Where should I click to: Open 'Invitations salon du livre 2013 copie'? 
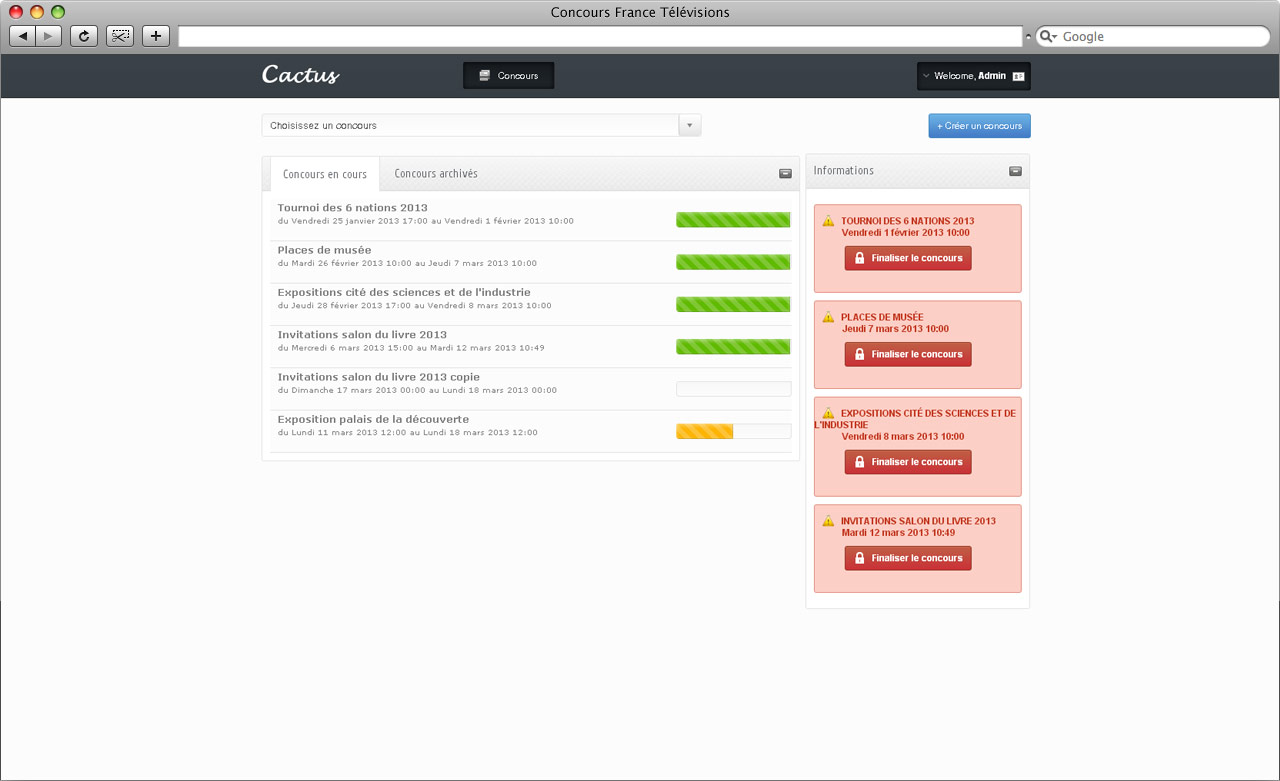coord(378,377)
